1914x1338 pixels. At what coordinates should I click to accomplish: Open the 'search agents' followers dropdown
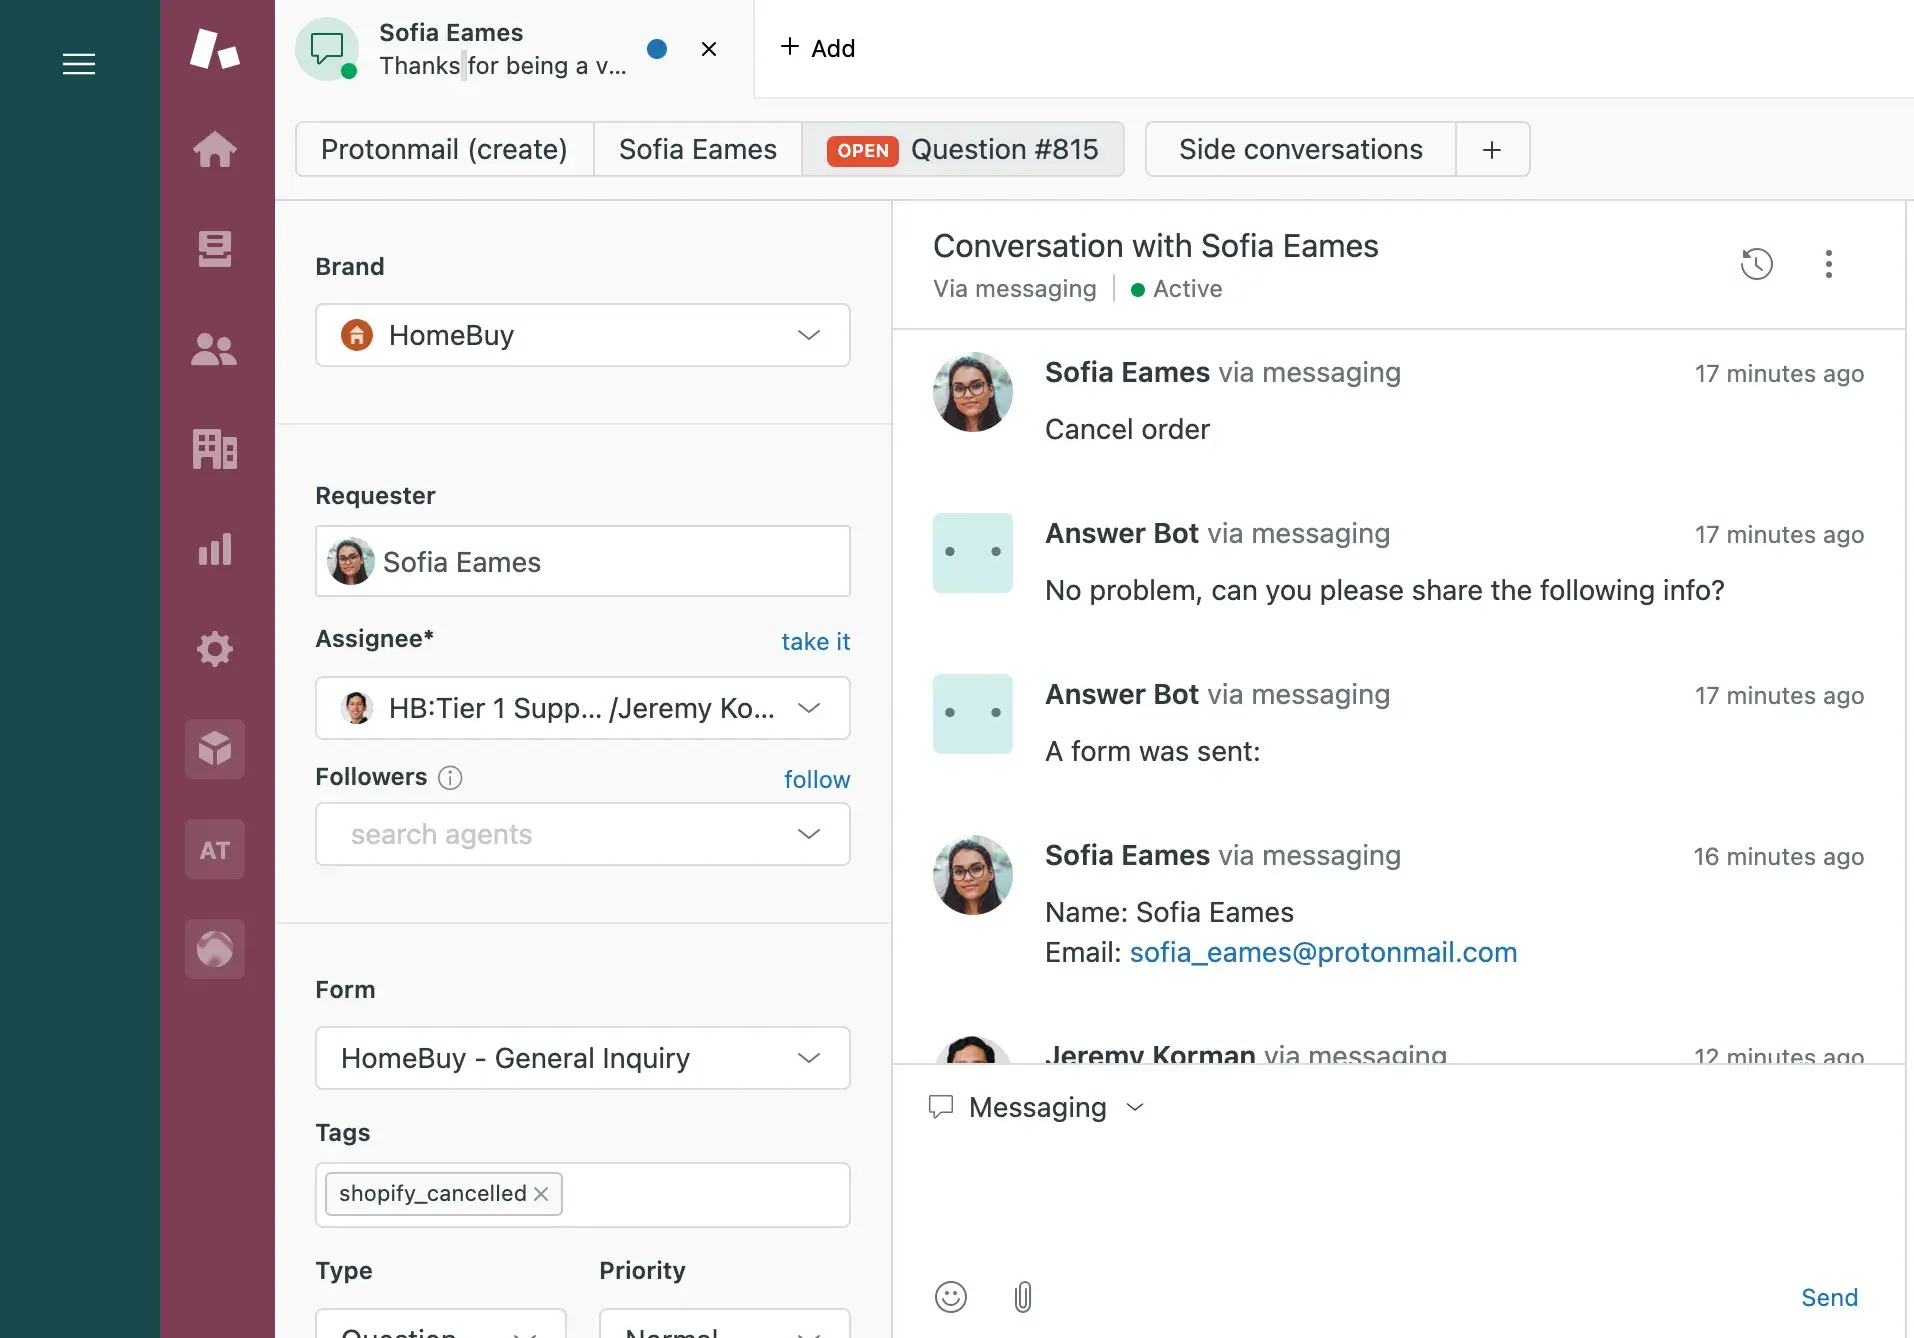[583, 834]
